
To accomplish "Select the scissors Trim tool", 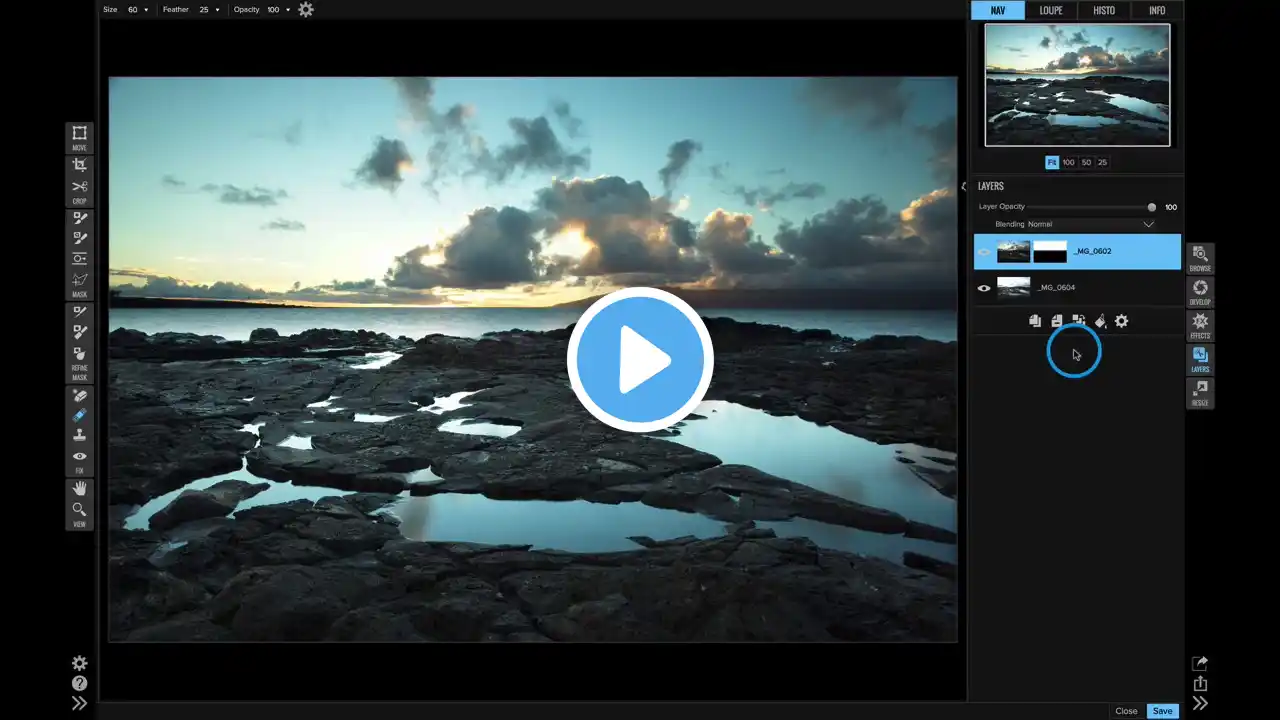I will [79, 187].
